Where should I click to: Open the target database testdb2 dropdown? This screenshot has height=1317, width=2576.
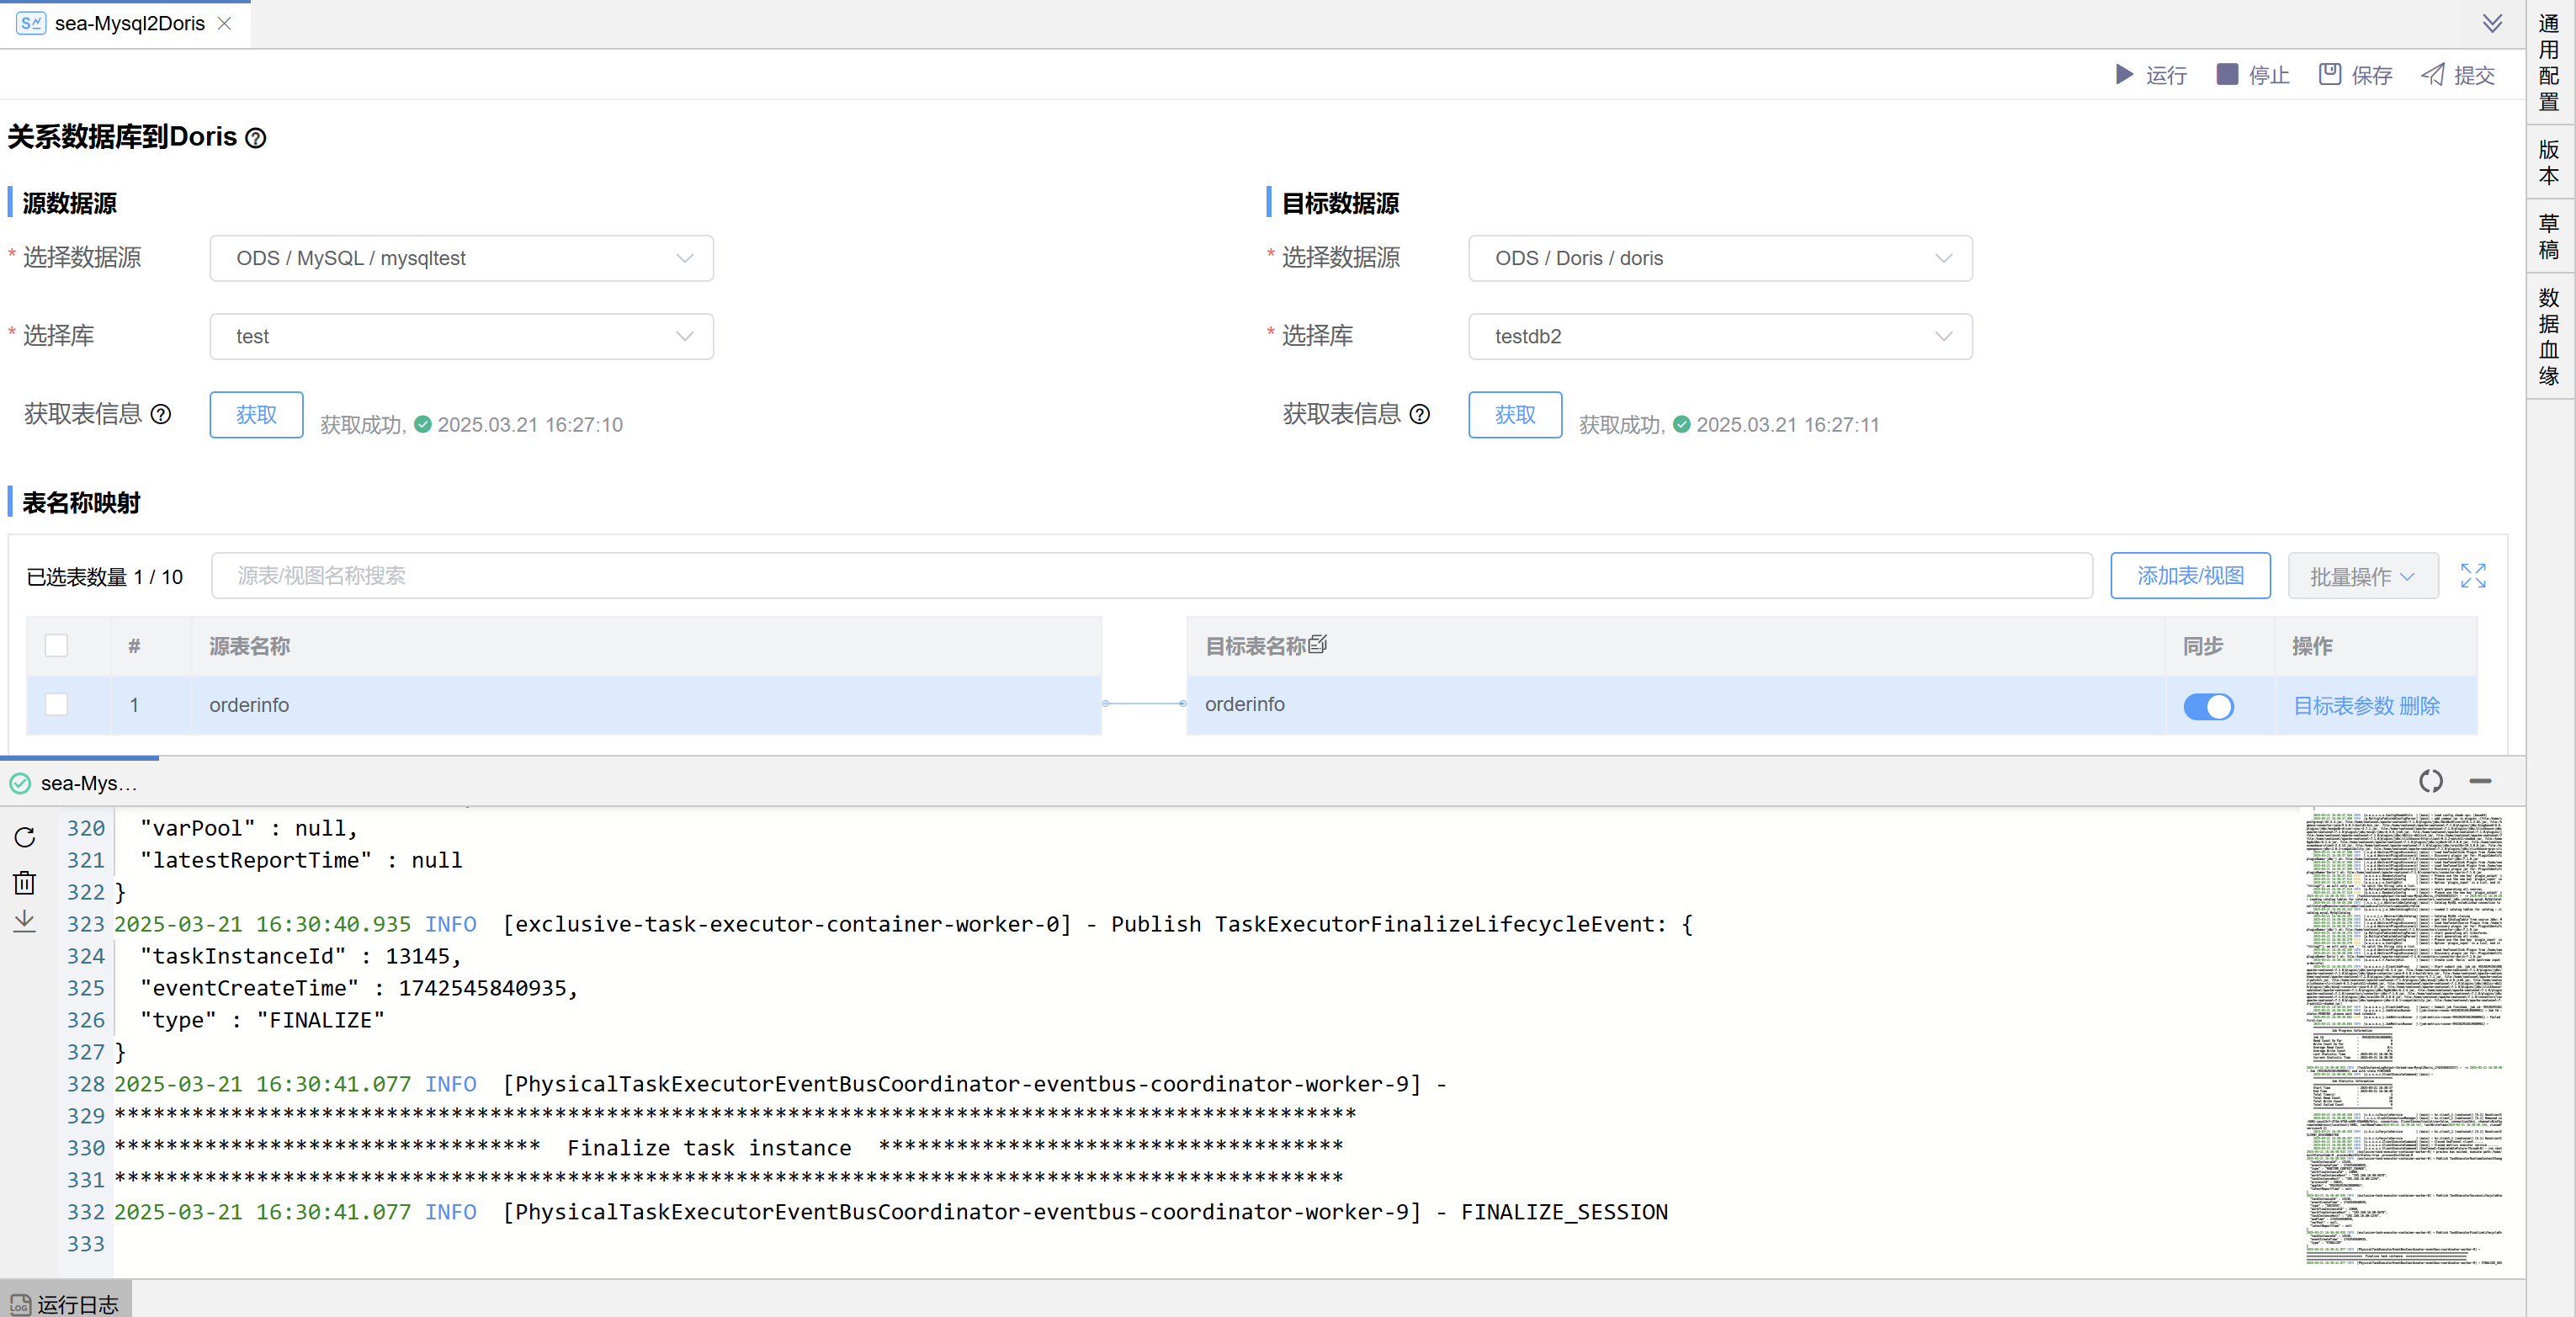click(x=1719, y=336)
